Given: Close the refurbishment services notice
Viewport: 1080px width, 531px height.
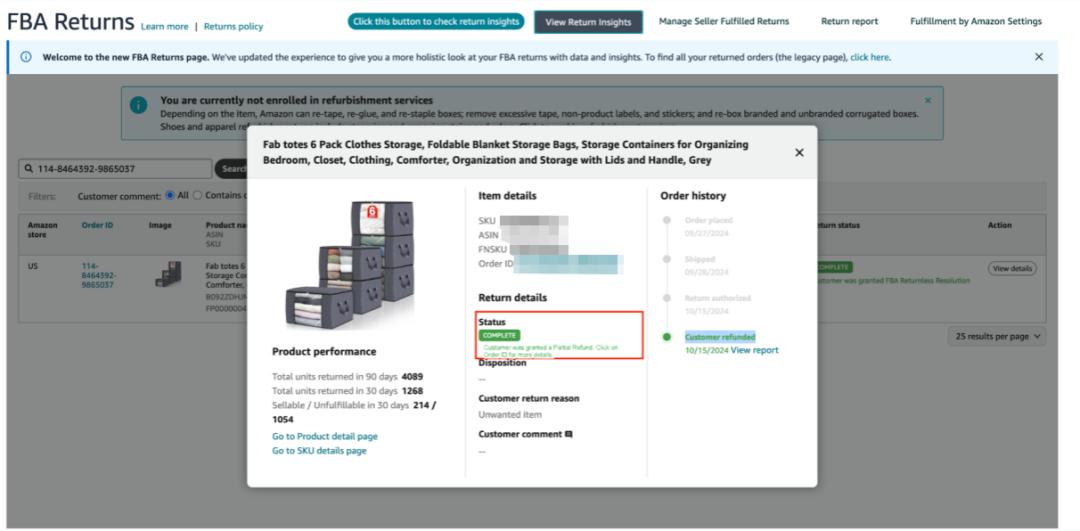Looking at the screenshot, I should point(927,100).
